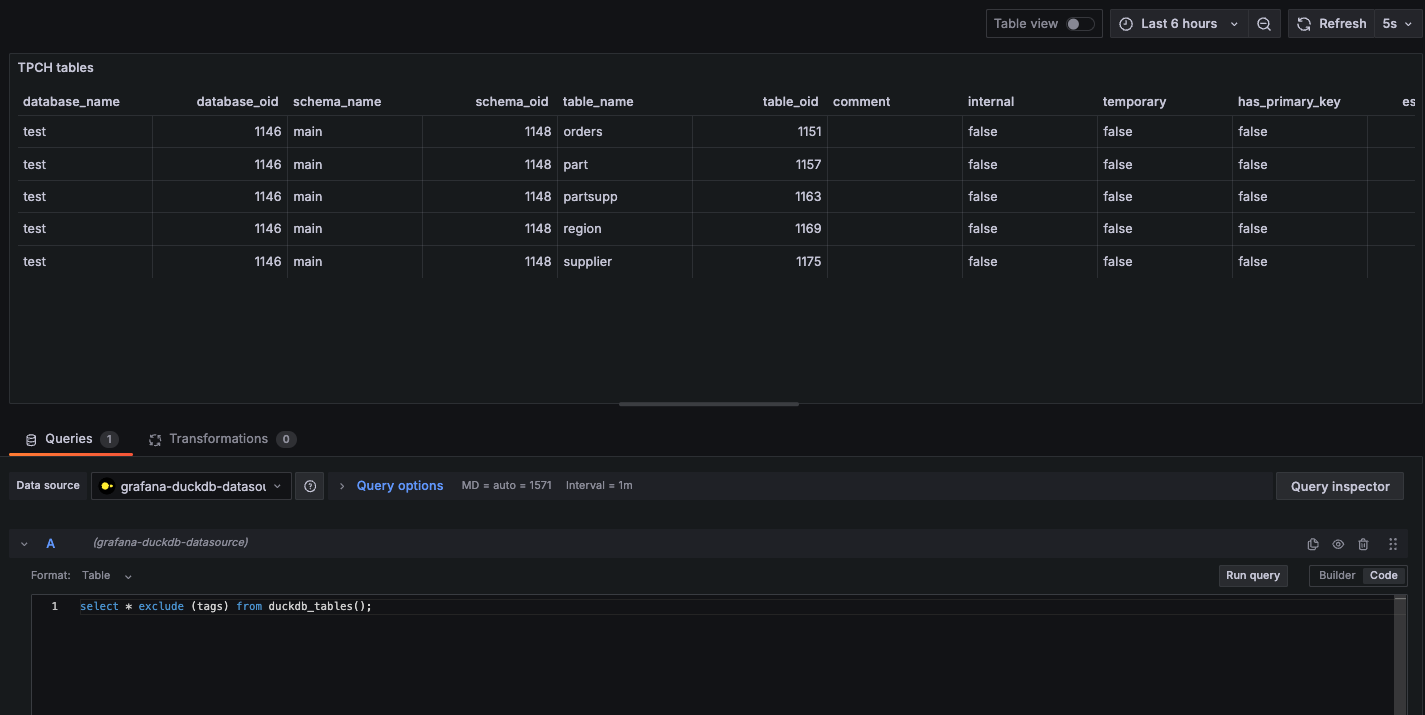
Task: Click the TPCH tables panel title
Action: 56,67
